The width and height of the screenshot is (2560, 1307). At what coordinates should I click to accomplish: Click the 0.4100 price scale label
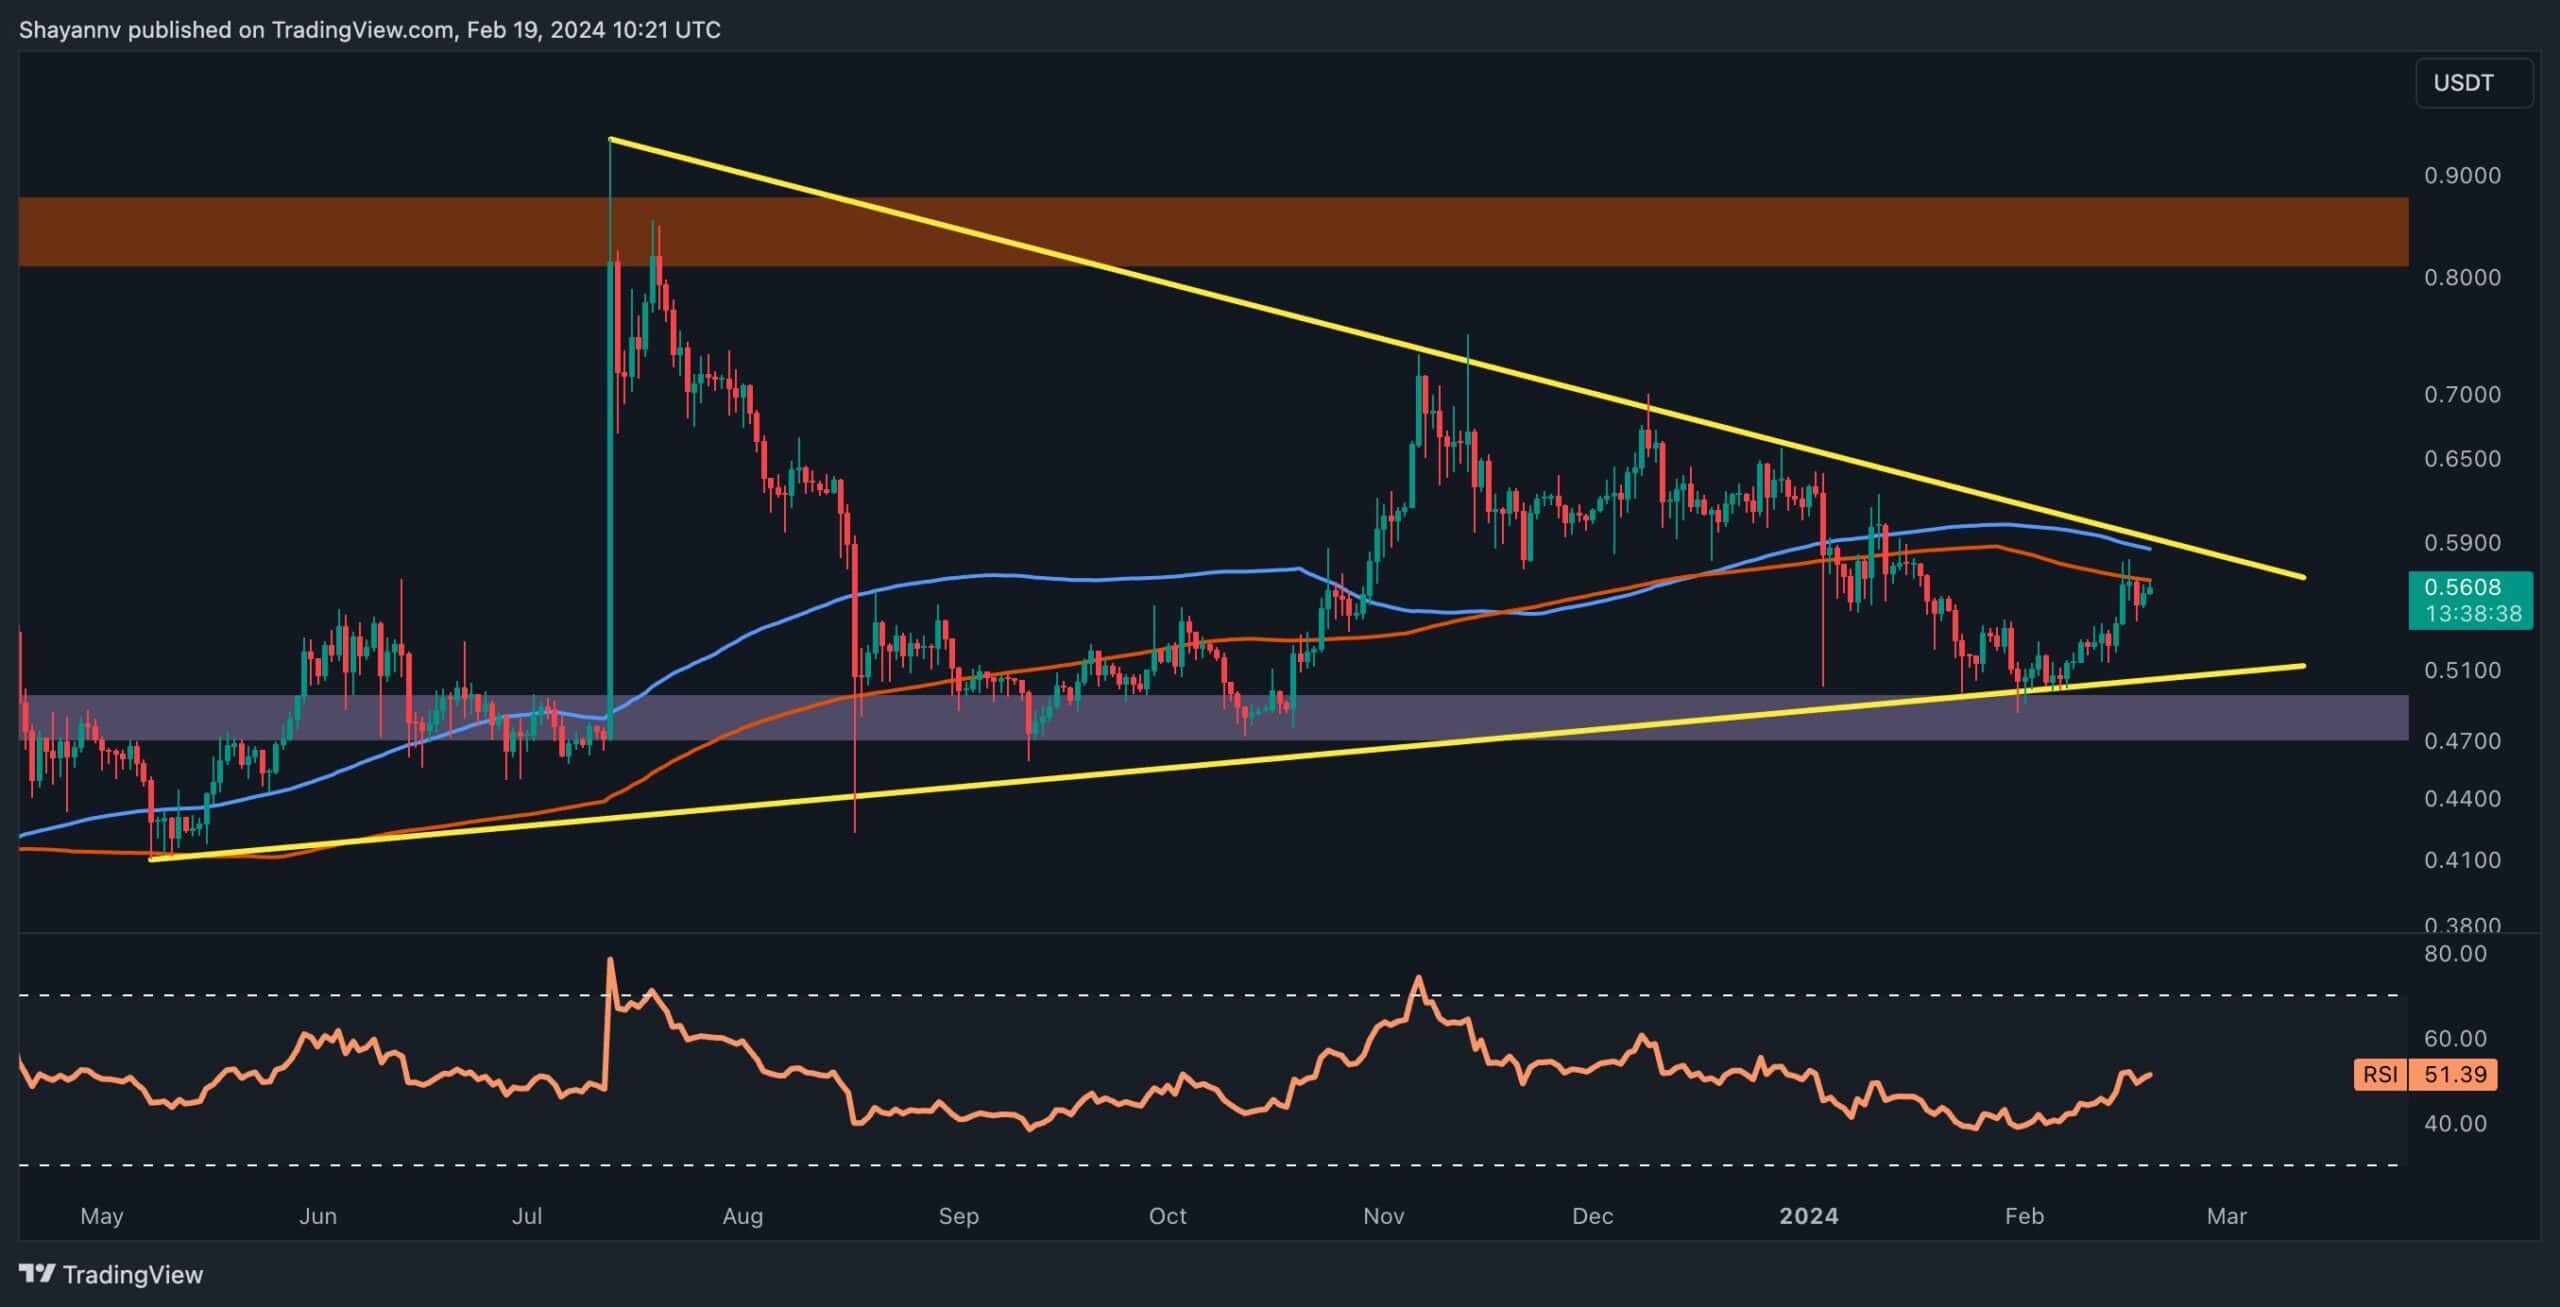click(x=2461, y=860)
